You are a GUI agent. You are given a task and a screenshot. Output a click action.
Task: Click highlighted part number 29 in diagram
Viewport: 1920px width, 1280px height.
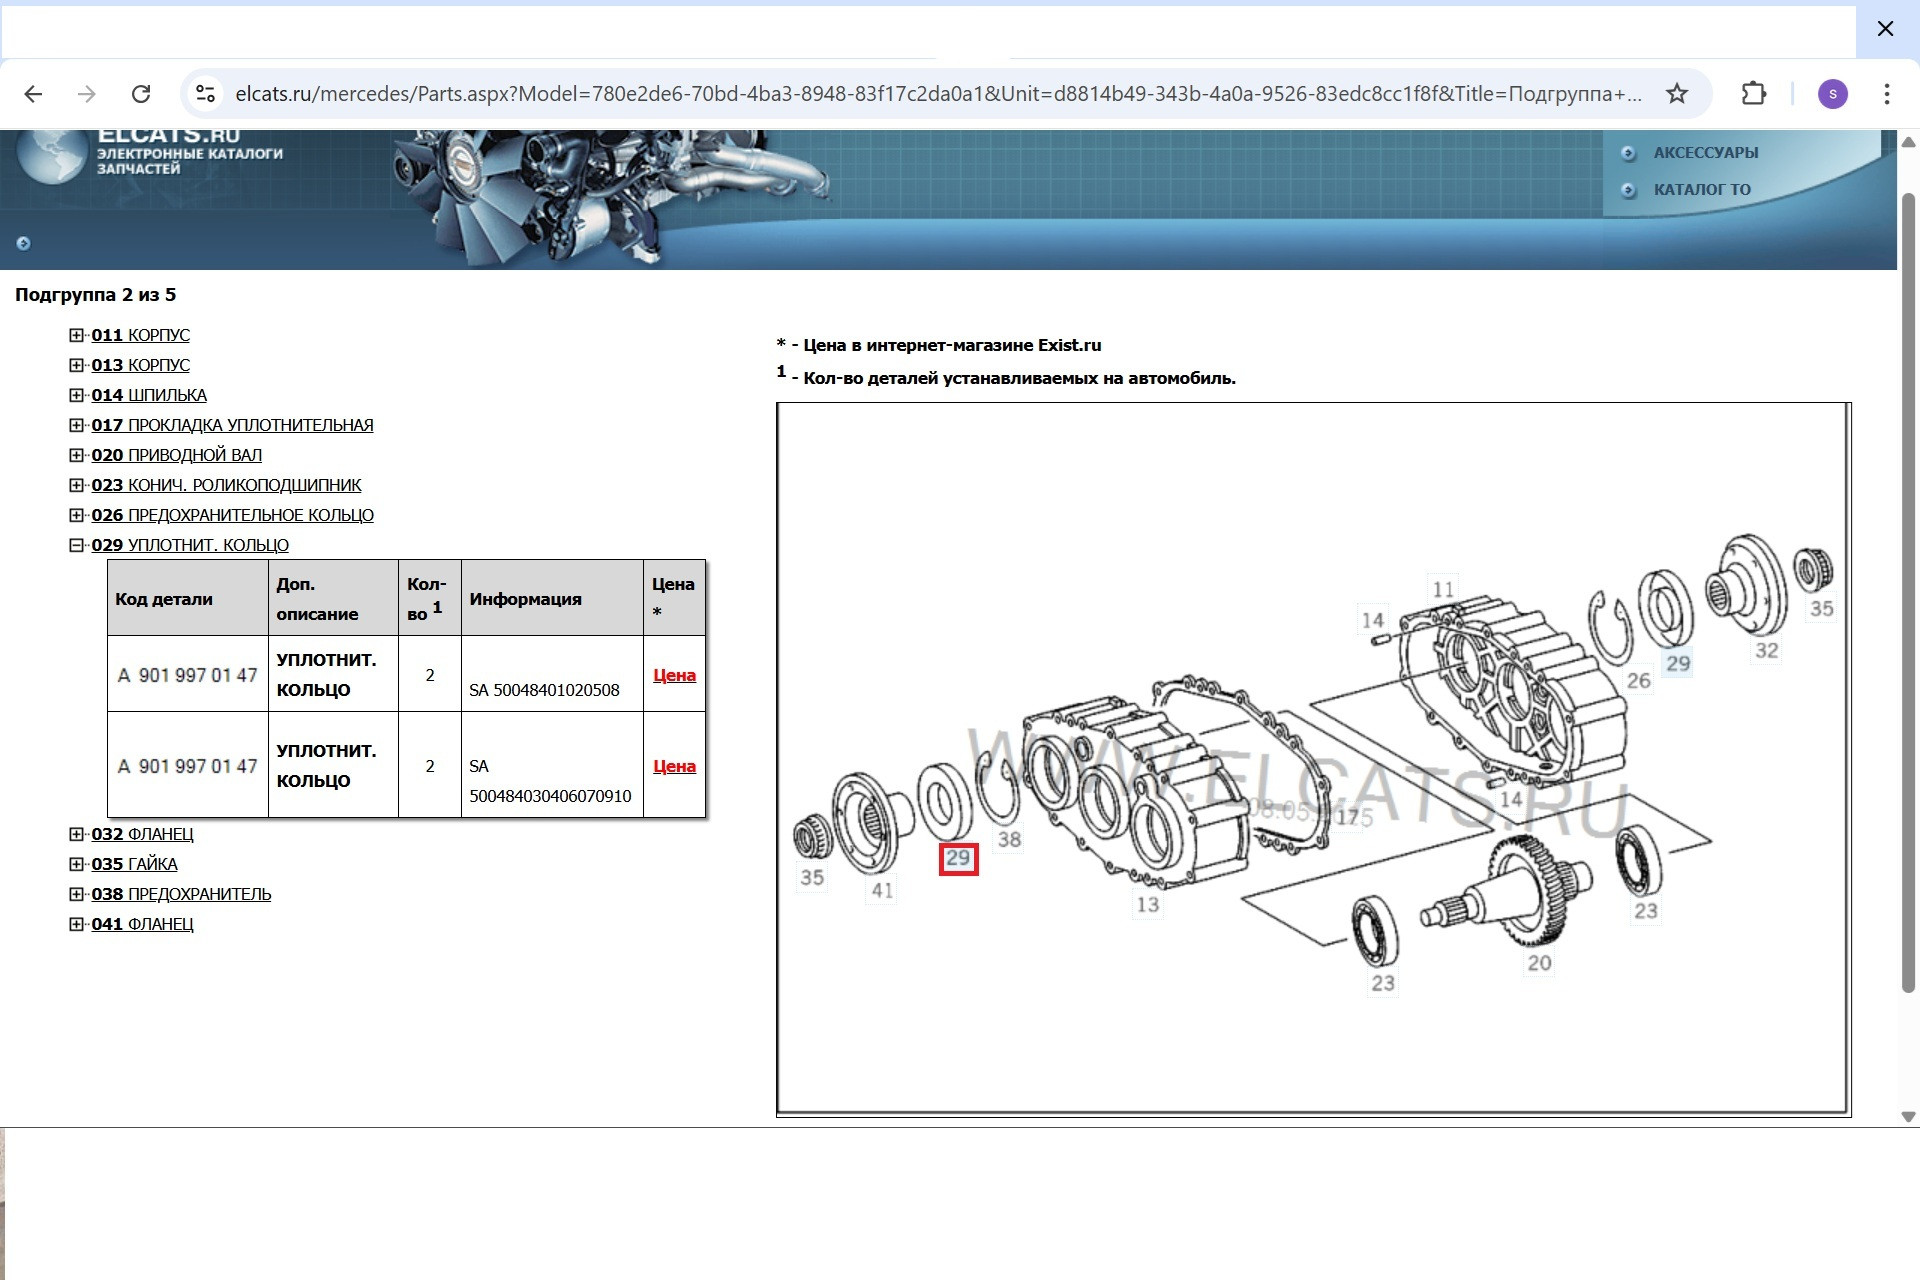click(x=958, y=858)
